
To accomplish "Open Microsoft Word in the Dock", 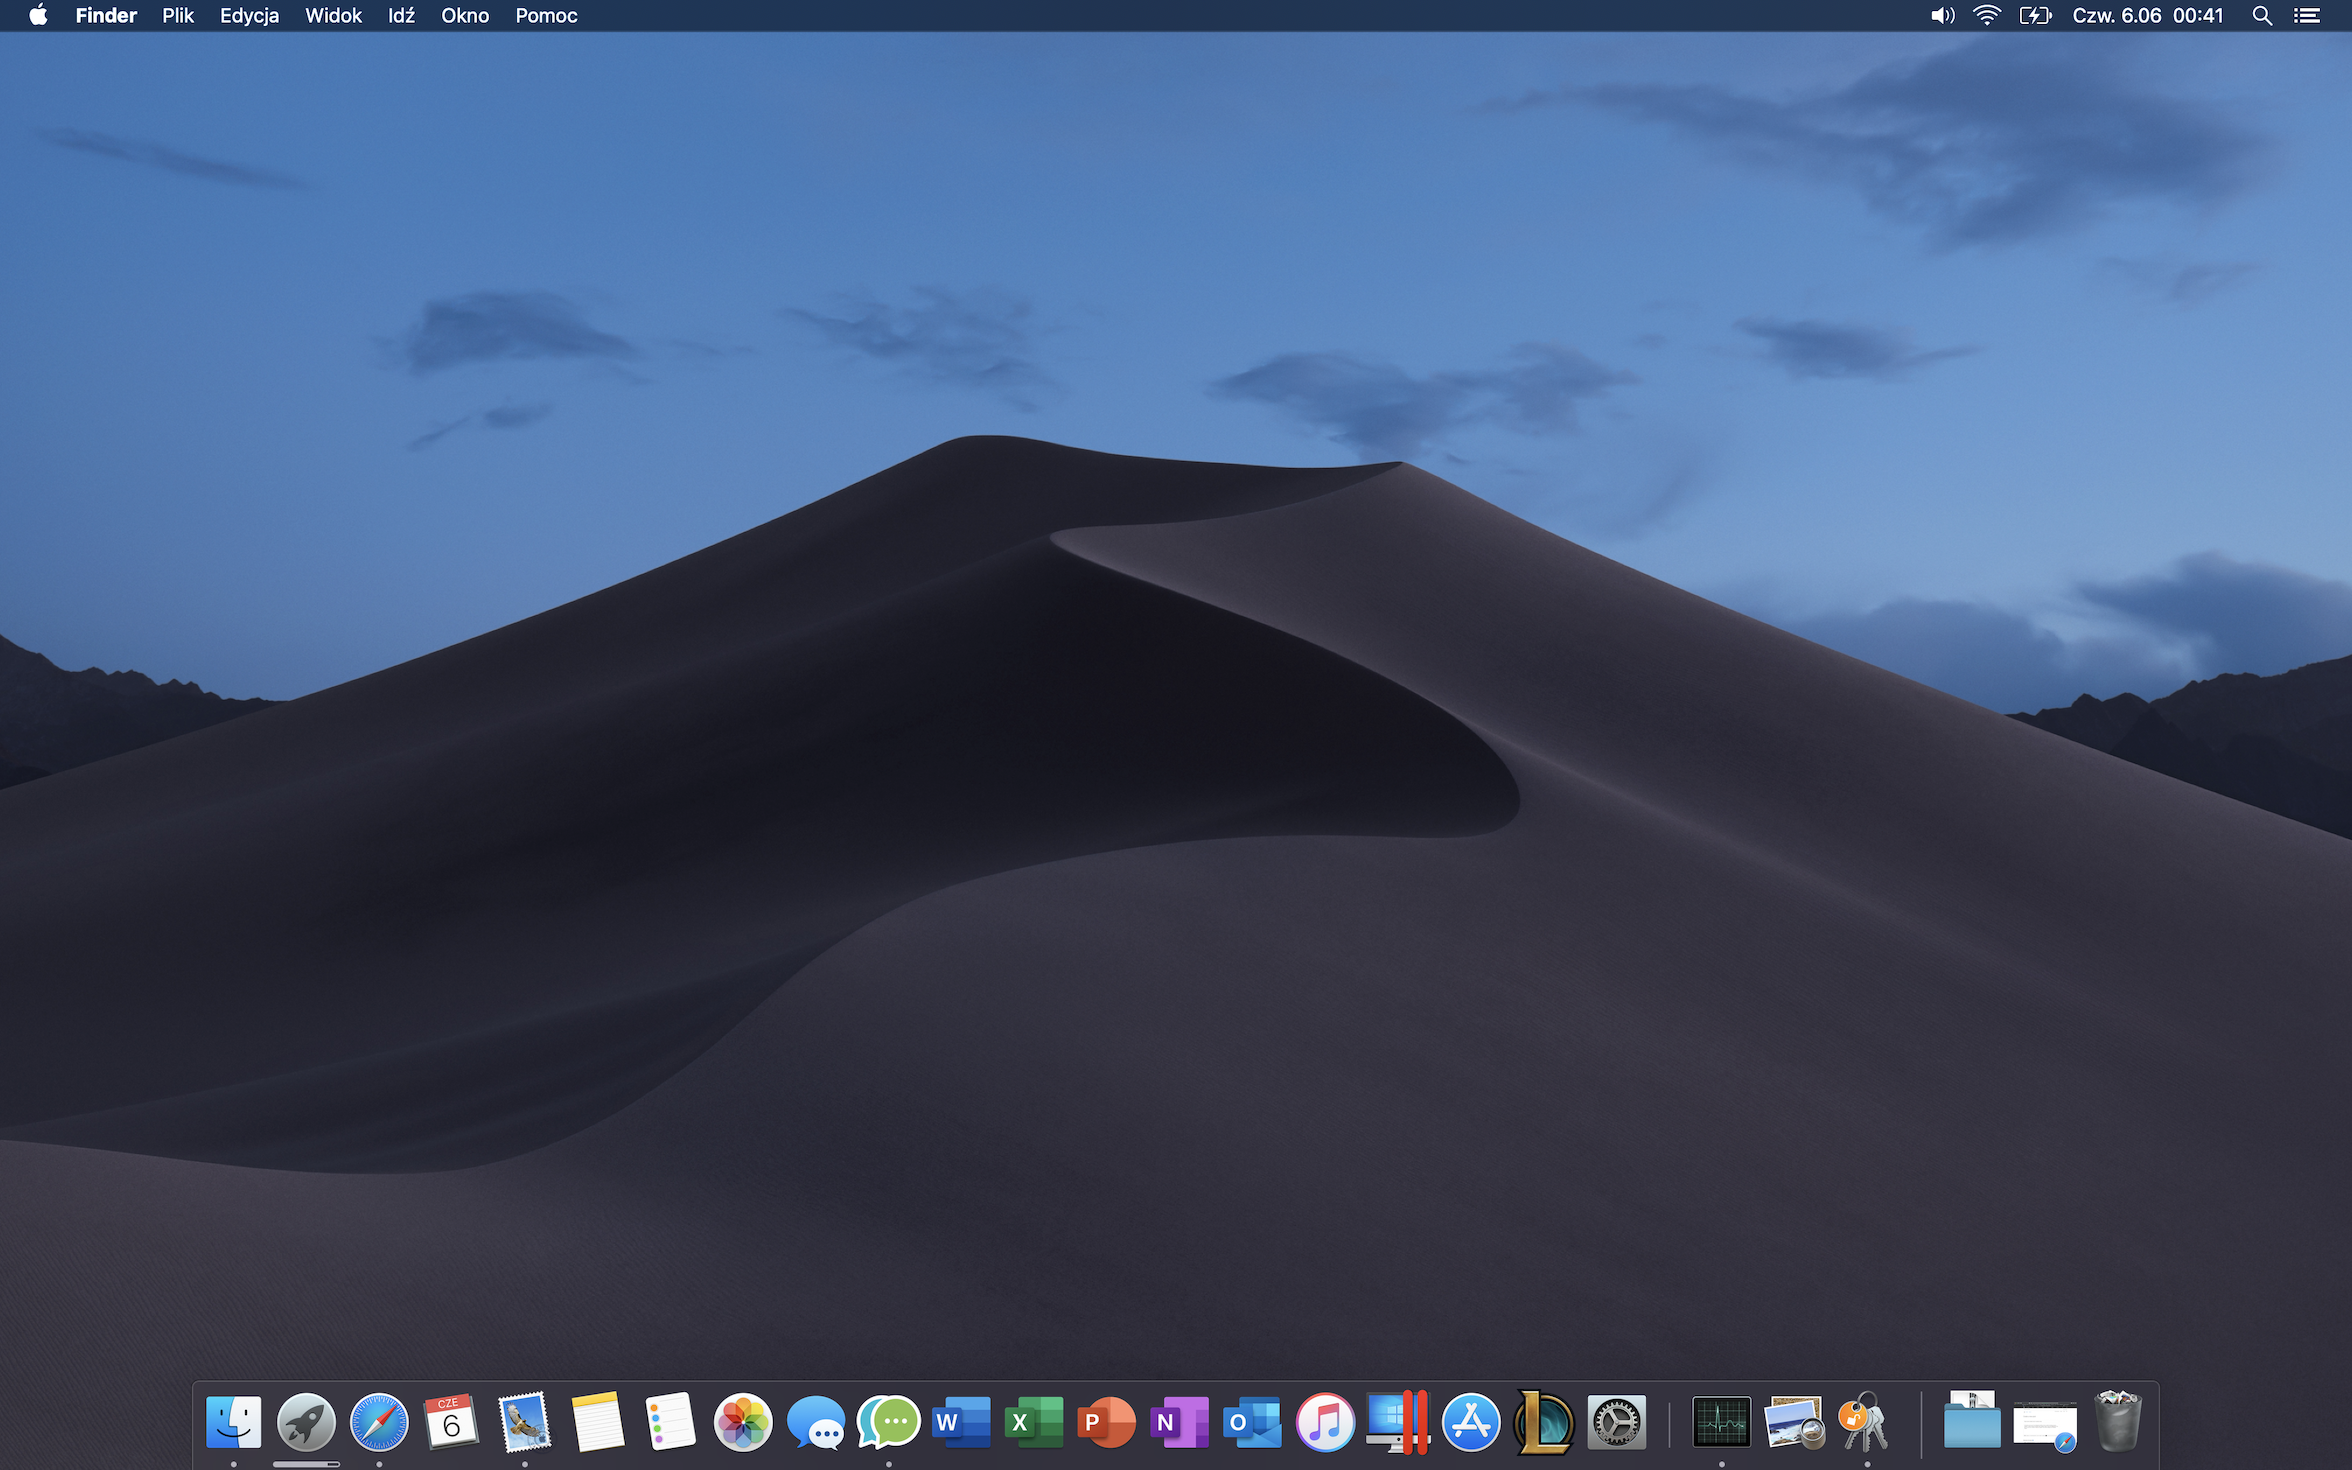I will pyautogui.click(x=961, y=1421).
